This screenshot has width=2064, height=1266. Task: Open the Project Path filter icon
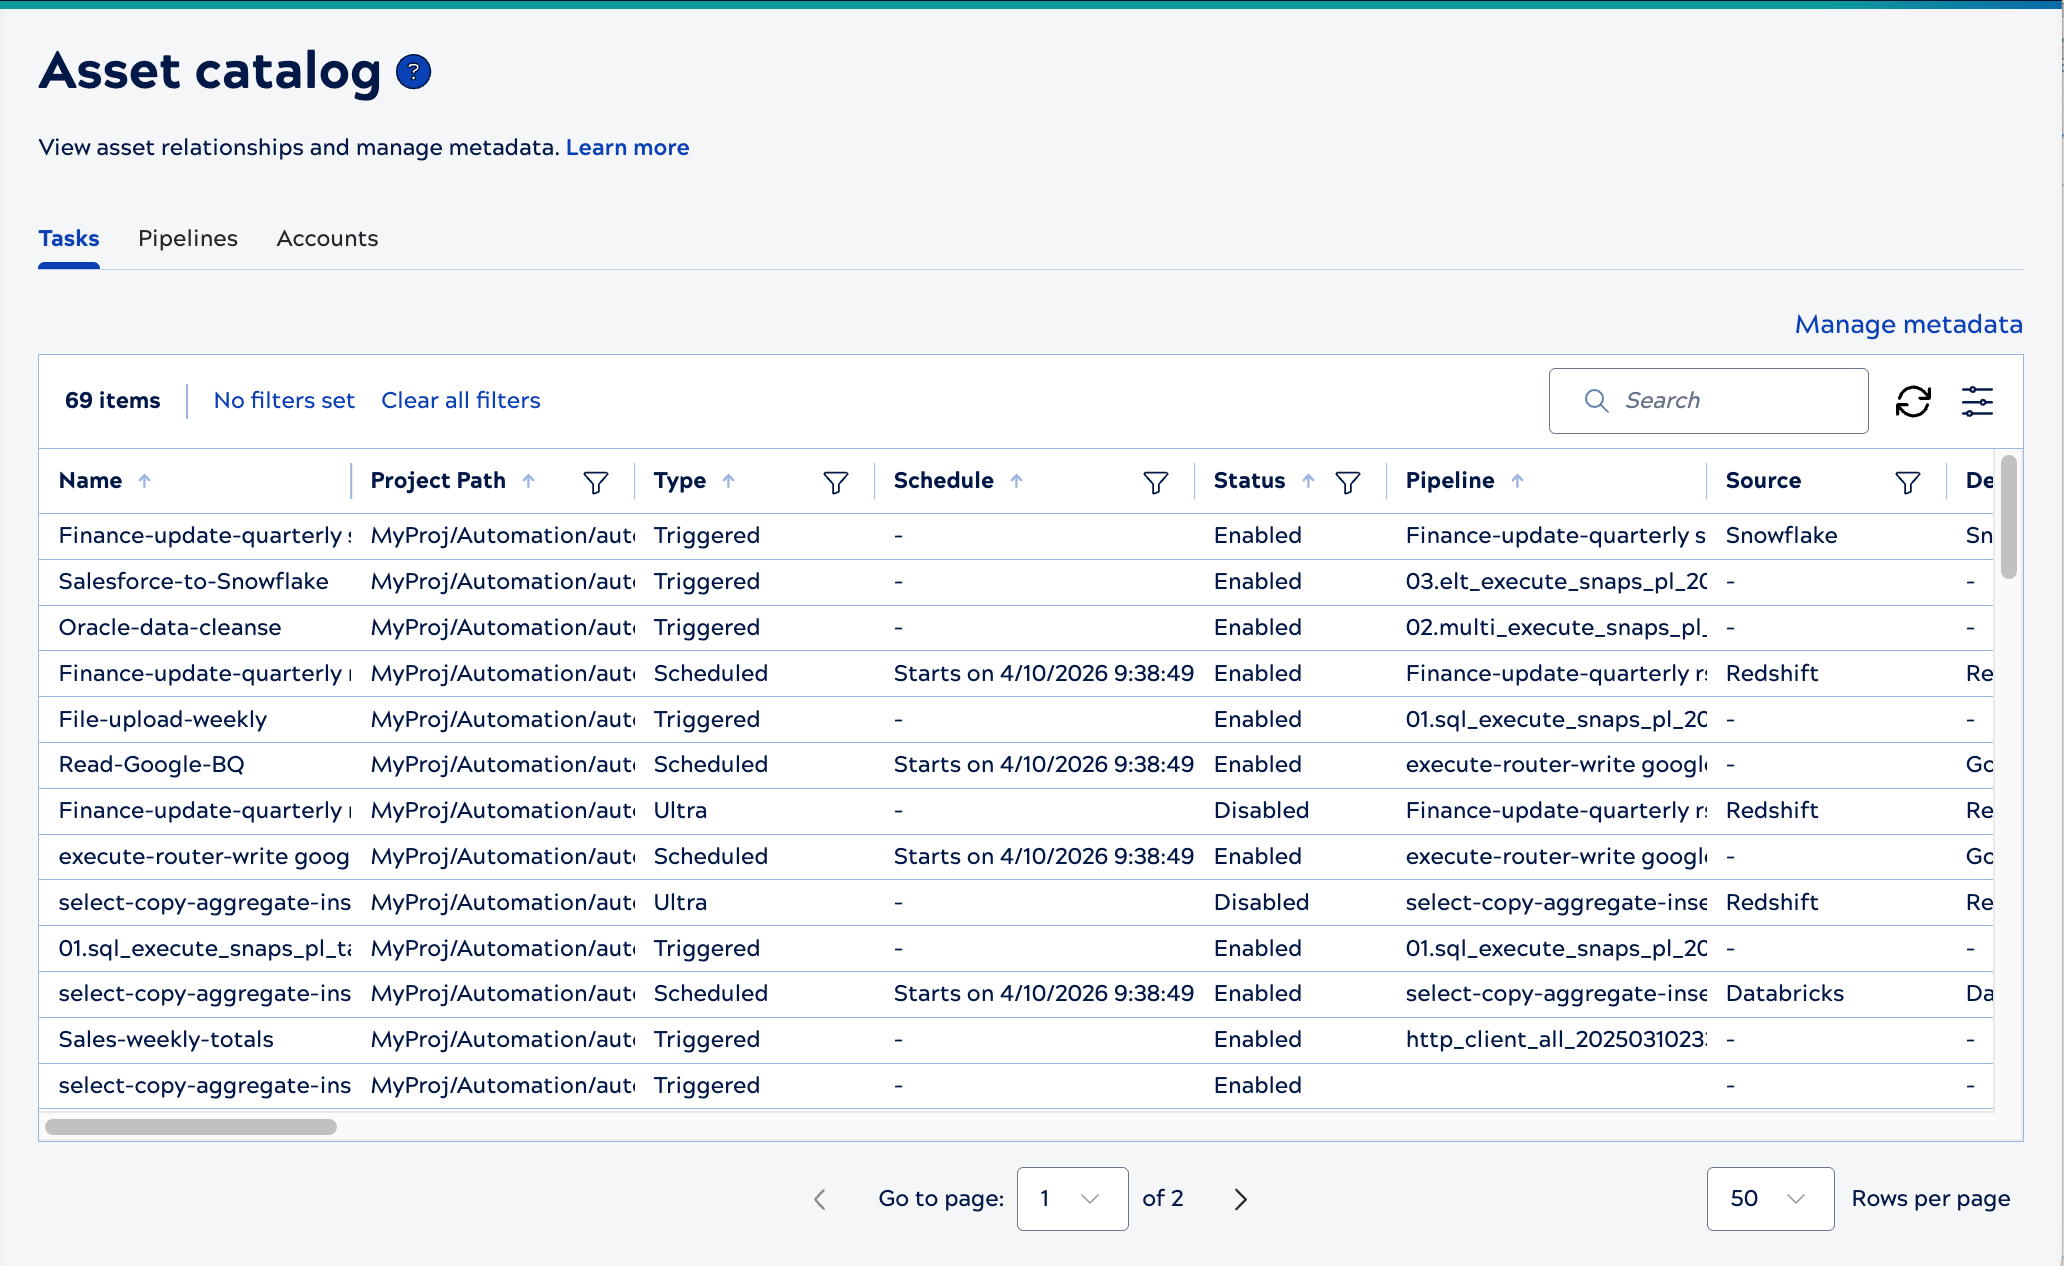click(596, 482)
